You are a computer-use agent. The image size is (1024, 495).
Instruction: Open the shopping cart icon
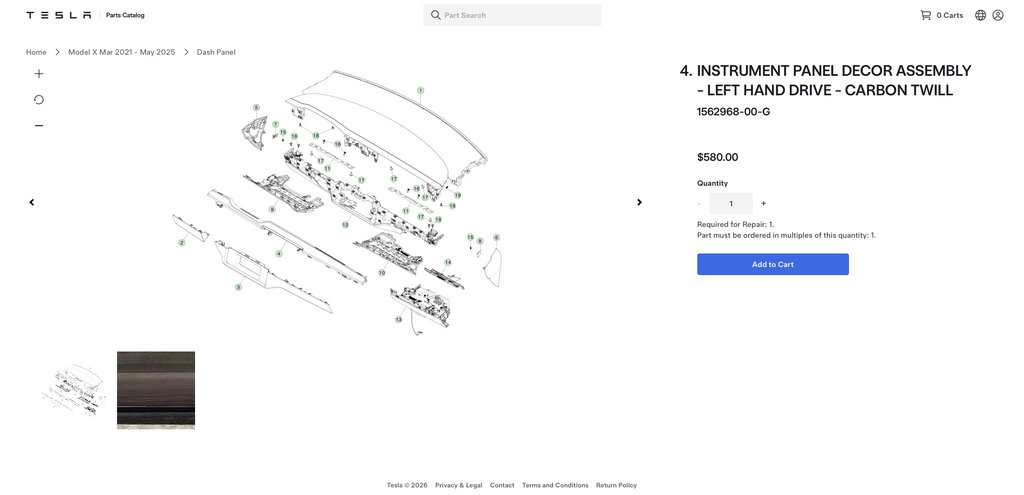coord(925,15)
